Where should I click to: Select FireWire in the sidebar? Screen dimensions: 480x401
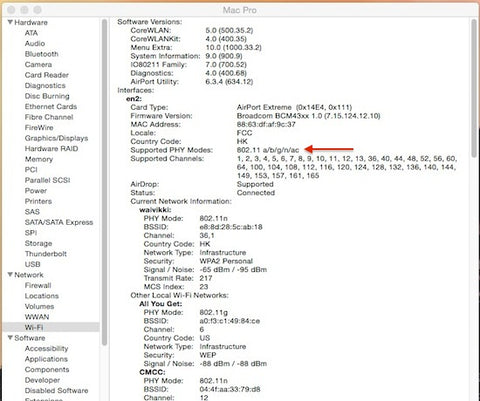click(x=39, y=128)
